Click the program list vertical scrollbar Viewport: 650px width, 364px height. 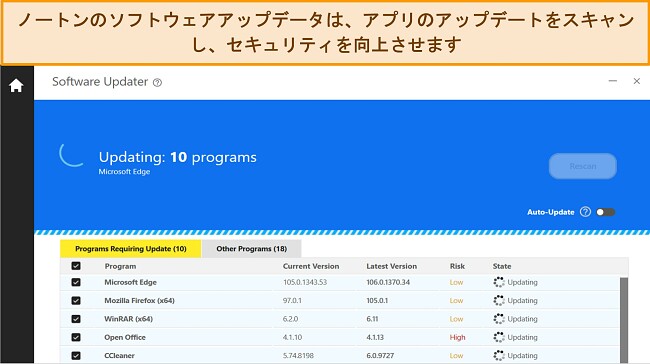click(623, 320)
